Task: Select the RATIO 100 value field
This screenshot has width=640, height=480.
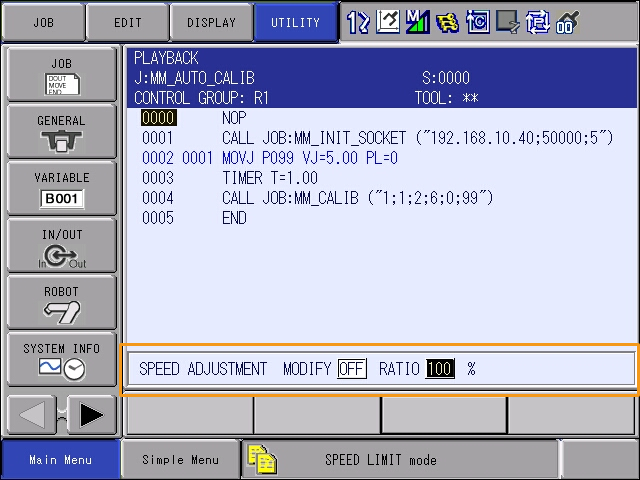Action: pos(440,369)
